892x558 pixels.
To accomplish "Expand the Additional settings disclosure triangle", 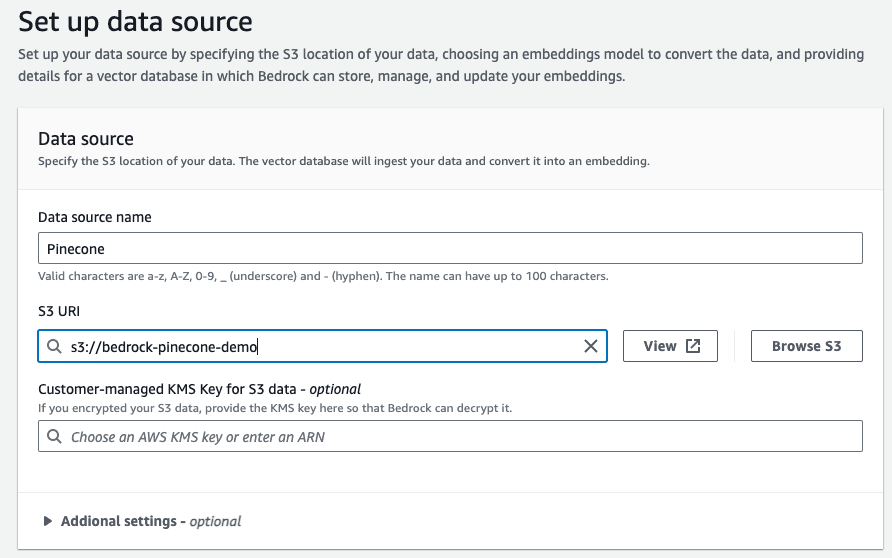I will coord(47,521).
